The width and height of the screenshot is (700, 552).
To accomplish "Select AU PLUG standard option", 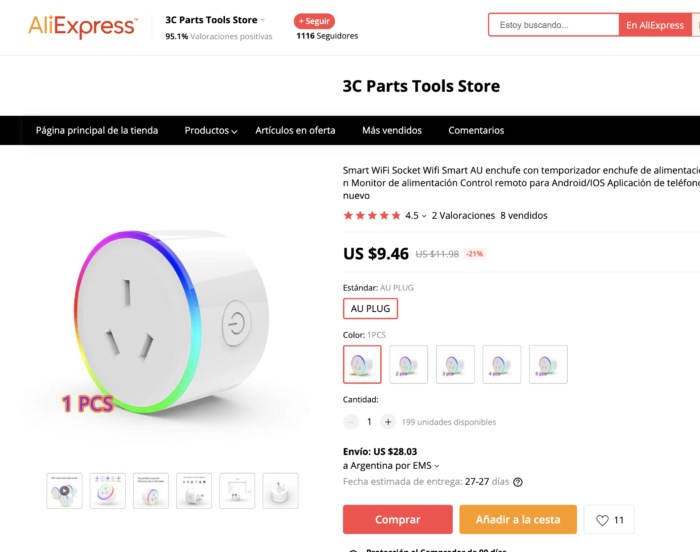I will click(370, 309).
